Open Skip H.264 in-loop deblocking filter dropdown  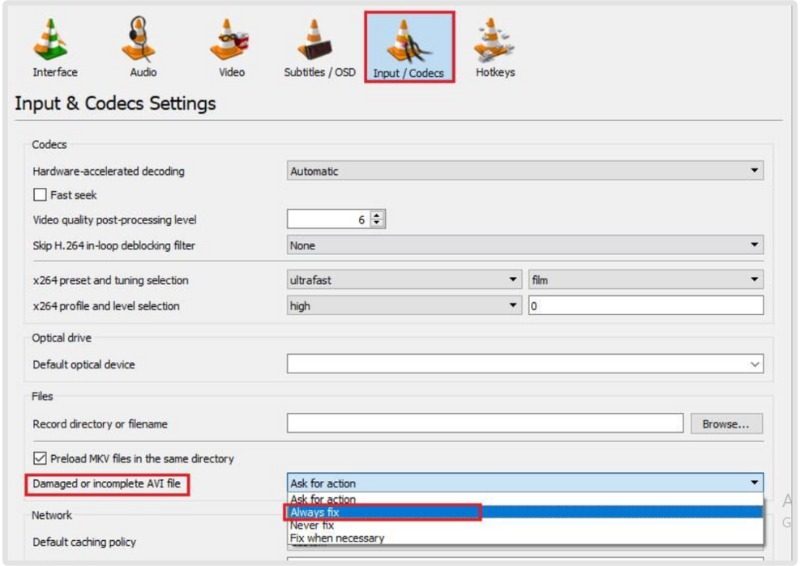[x=525, y=244]
